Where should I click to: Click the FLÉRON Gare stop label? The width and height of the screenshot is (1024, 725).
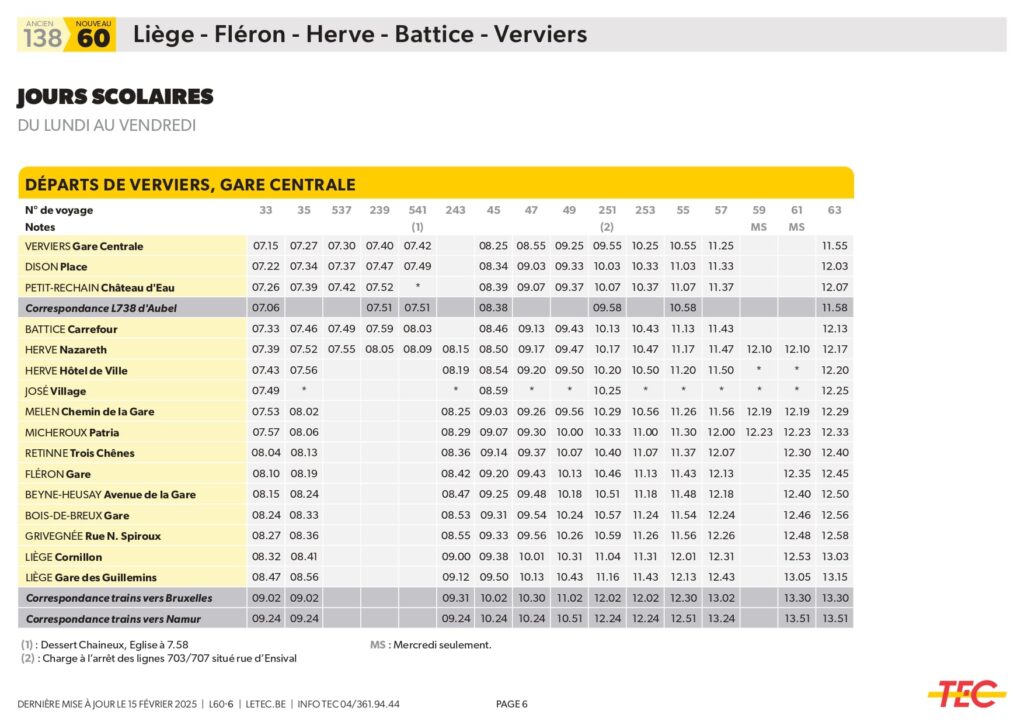(x=58, y=474)
